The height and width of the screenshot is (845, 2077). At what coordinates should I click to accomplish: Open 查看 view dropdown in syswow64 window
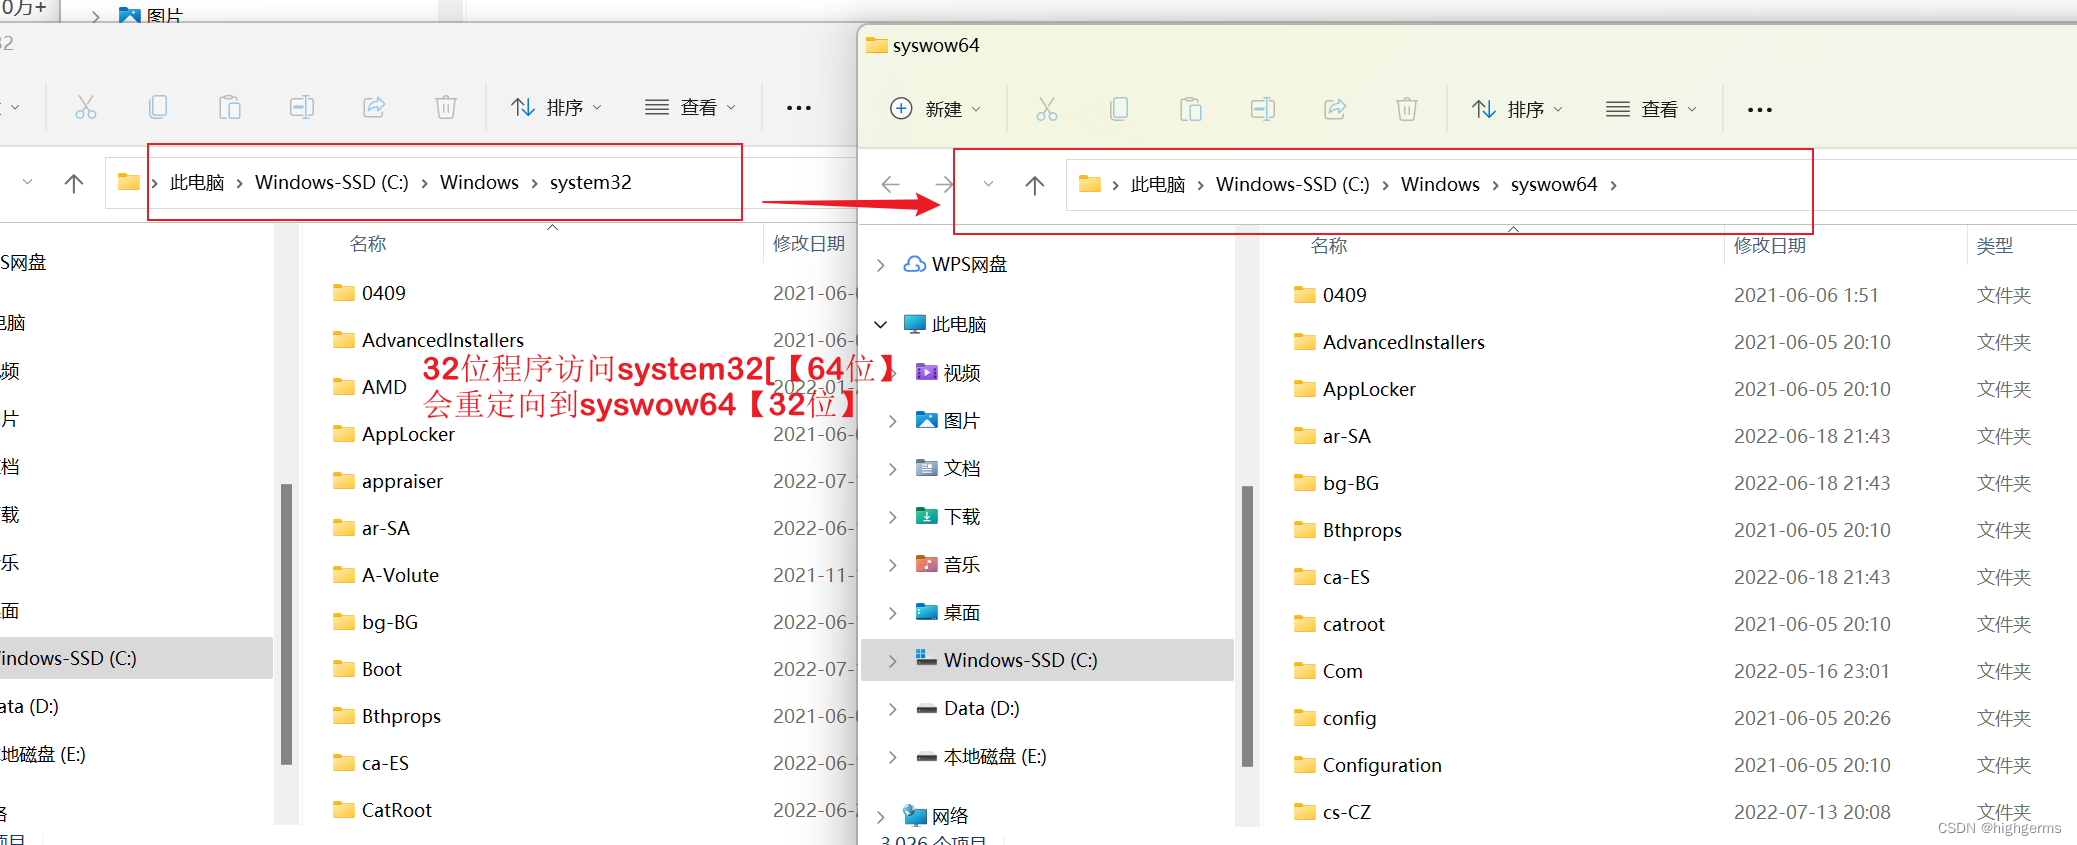(1651, 109)
